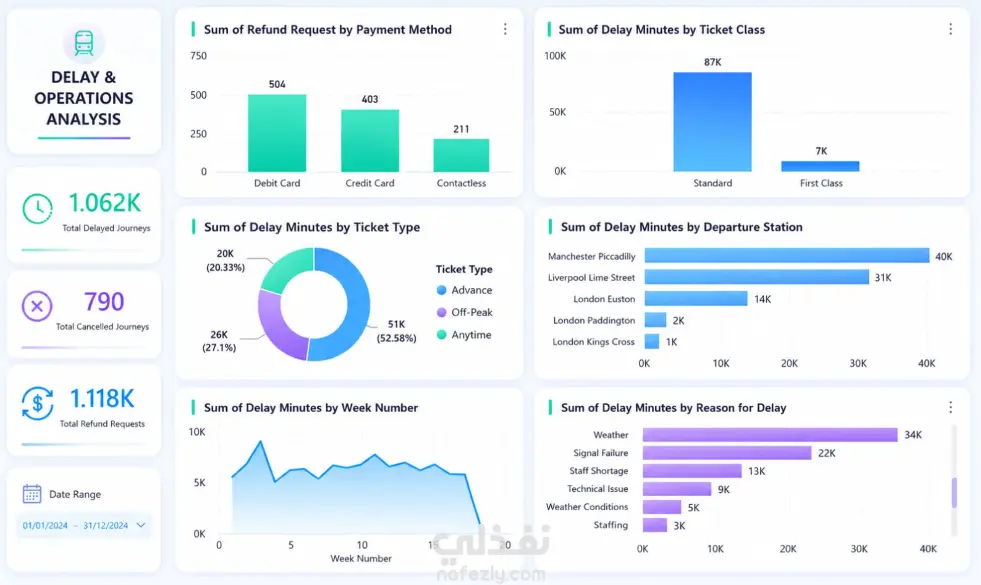The width and height of the screenshot is (981, 585).
Task: Click the Delay & Operations Analysis heading
Action: coord(84,98)
